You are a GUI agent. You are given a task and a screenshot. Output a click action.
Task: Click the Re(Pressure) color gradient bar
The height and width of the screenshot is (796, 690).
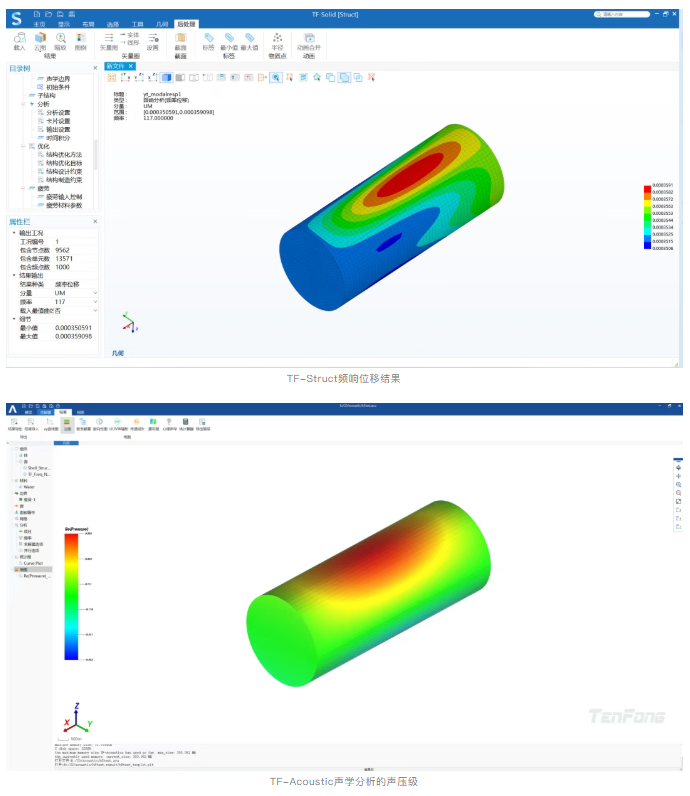coord(71,596)
